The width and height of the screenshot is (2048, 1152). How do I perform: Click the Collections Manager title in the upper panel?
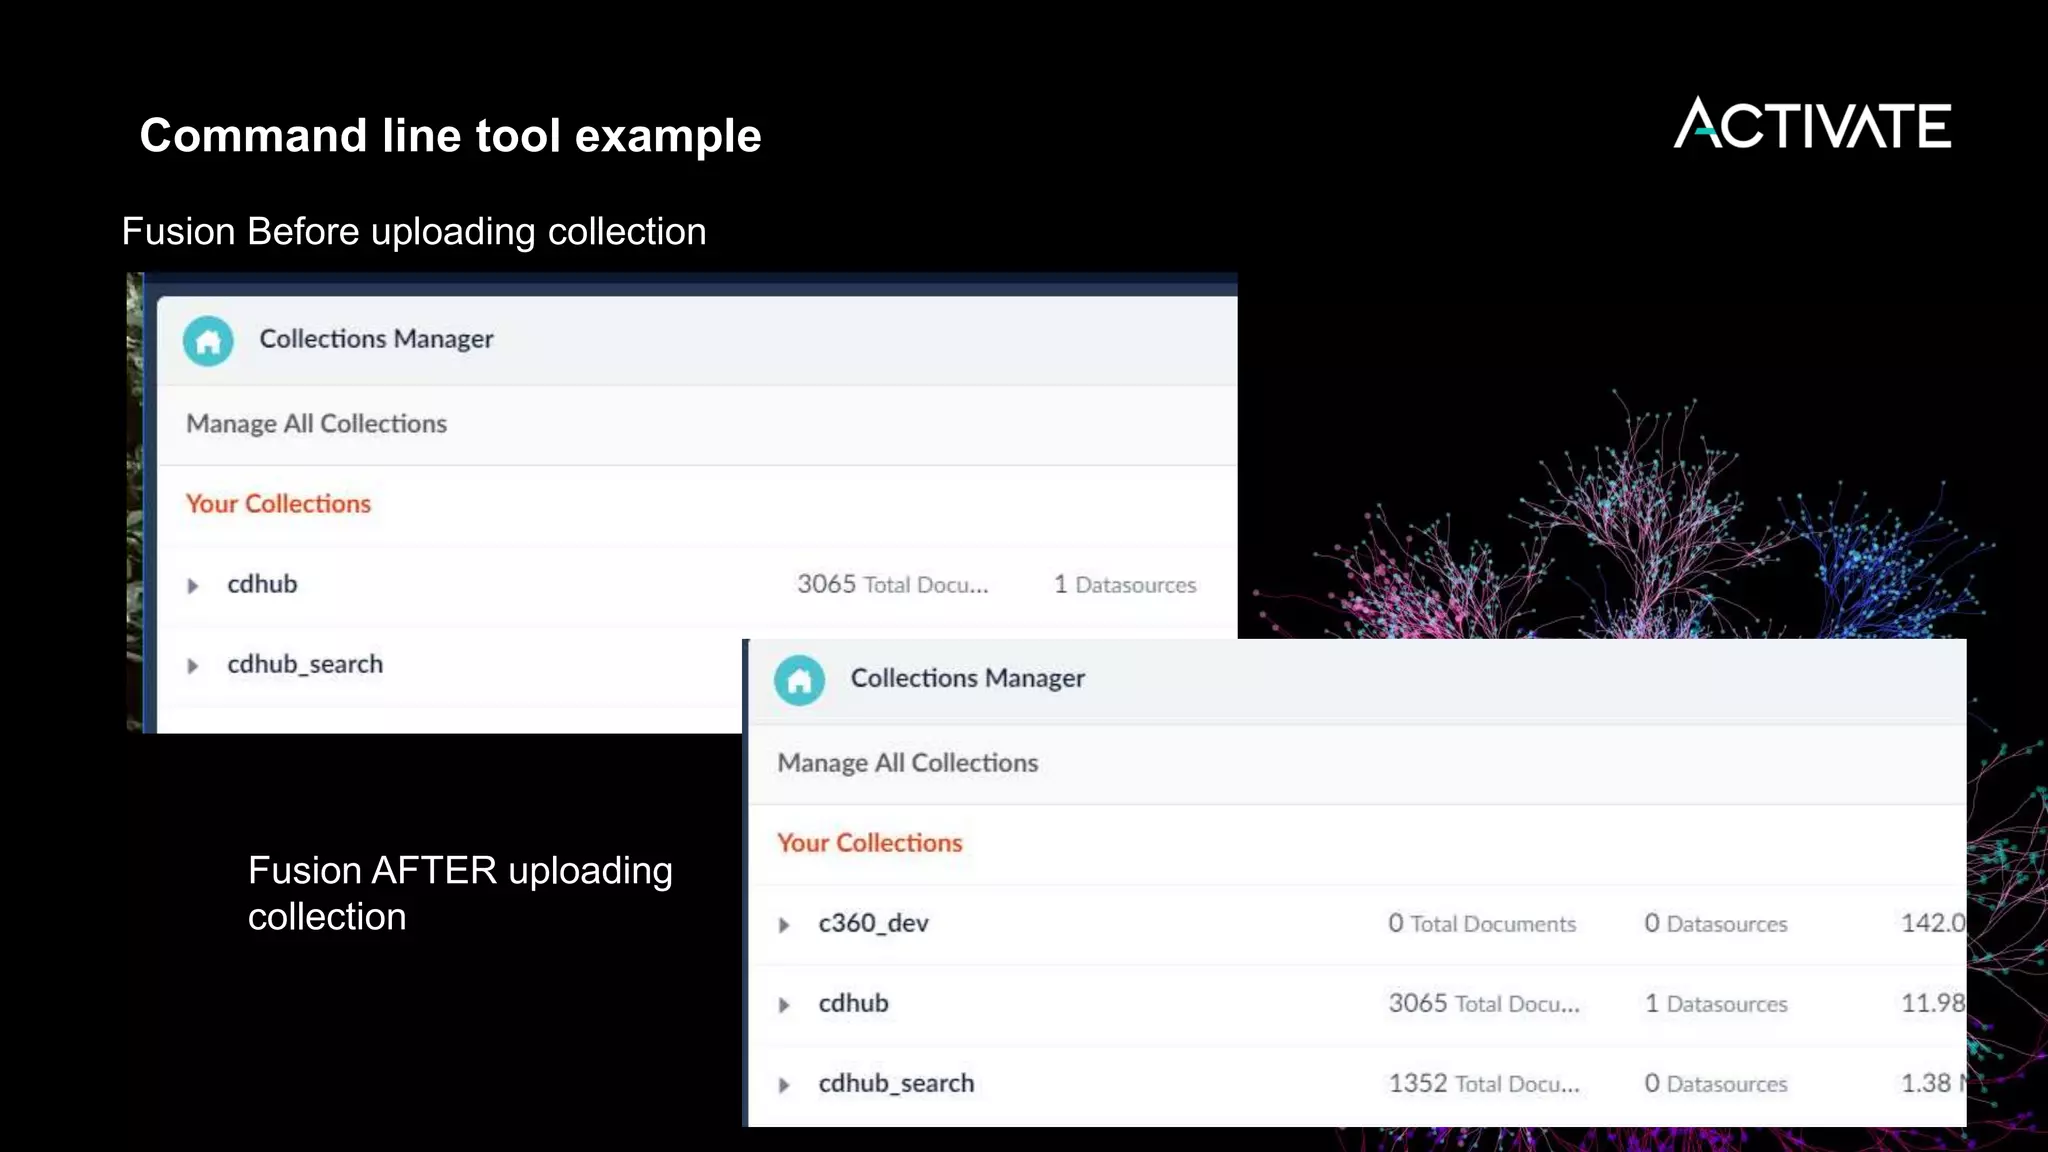click(376, 339)
